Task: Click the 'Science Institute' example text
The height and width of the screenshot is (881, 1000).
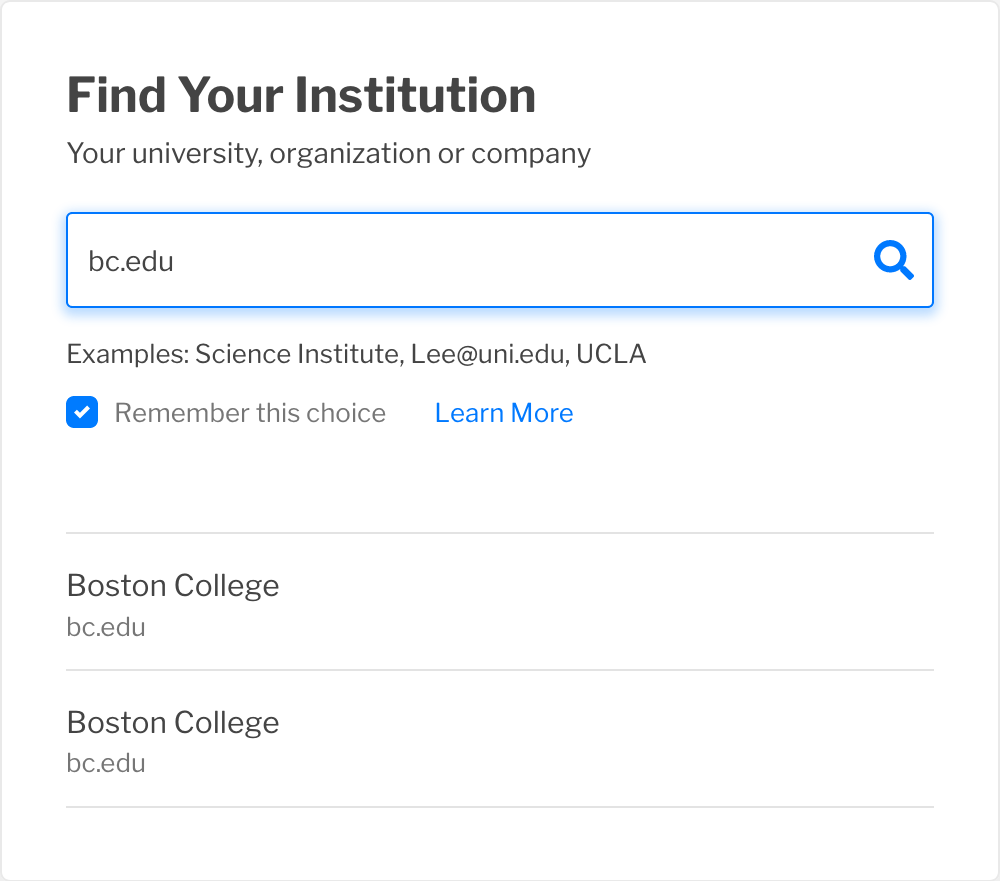Action: pyautogui.click(x=299, y=354)
